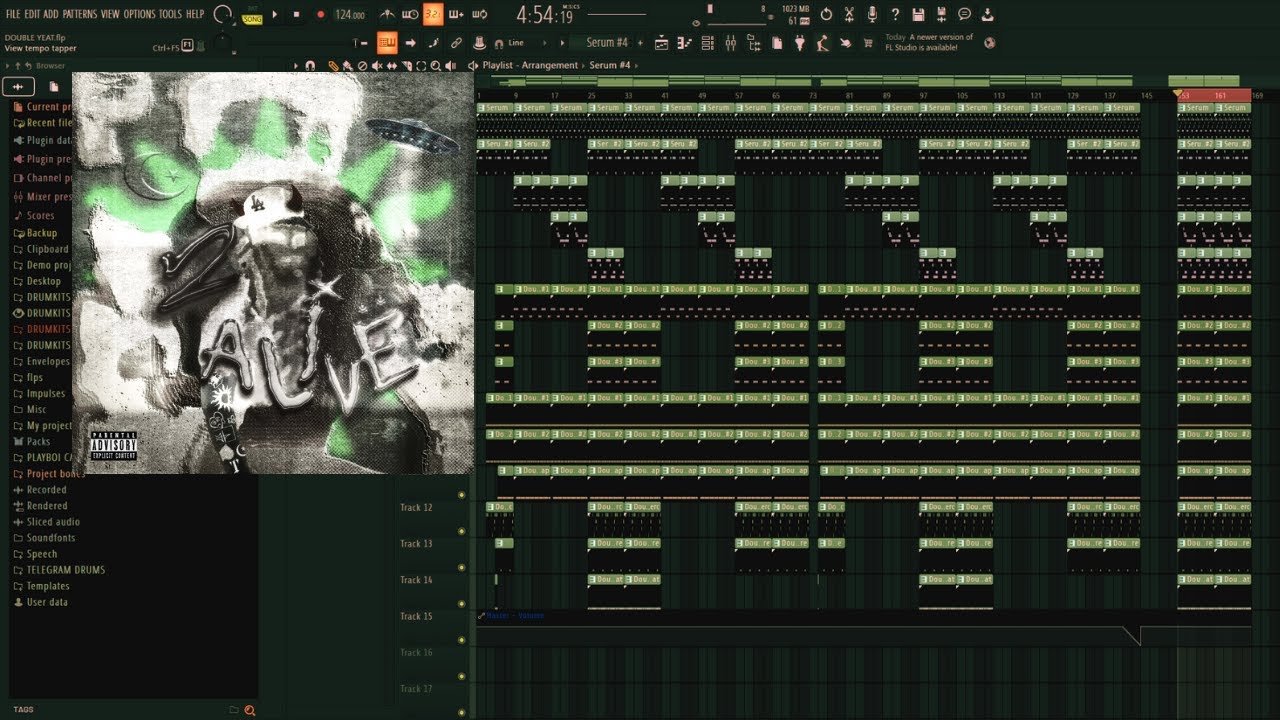
Task: Open the TOOLS menu
Action: coord(171,14)
